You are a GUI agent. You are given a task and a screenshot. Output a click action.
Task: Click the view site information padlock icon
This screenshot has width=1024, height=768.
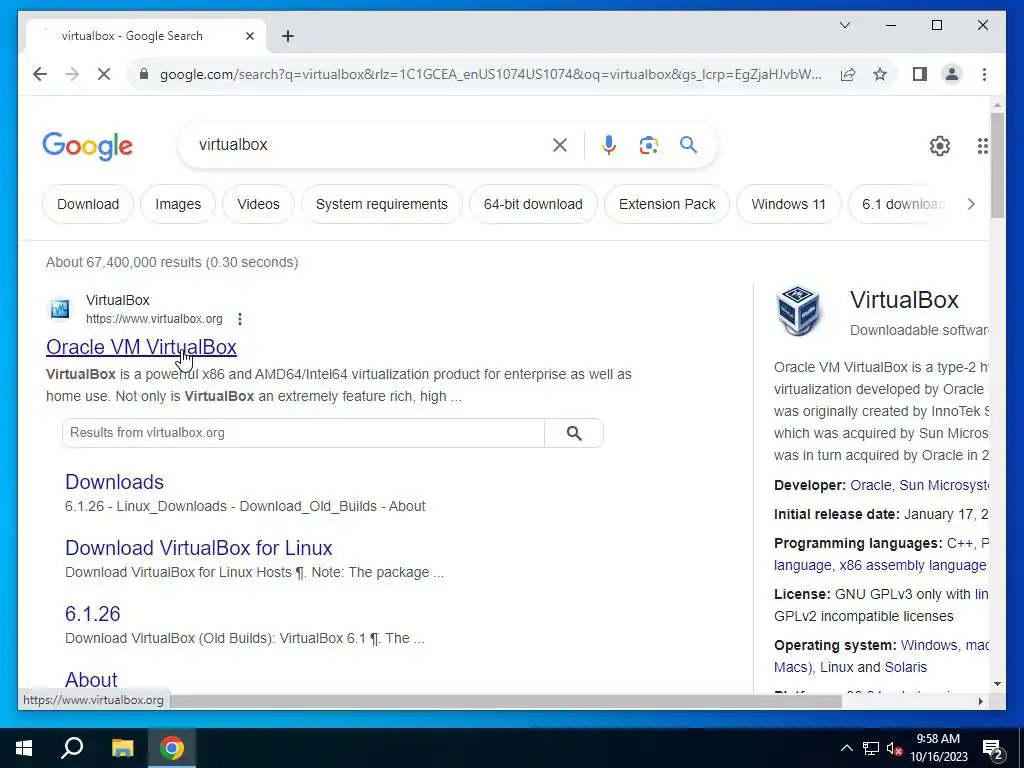pos(144,74)
